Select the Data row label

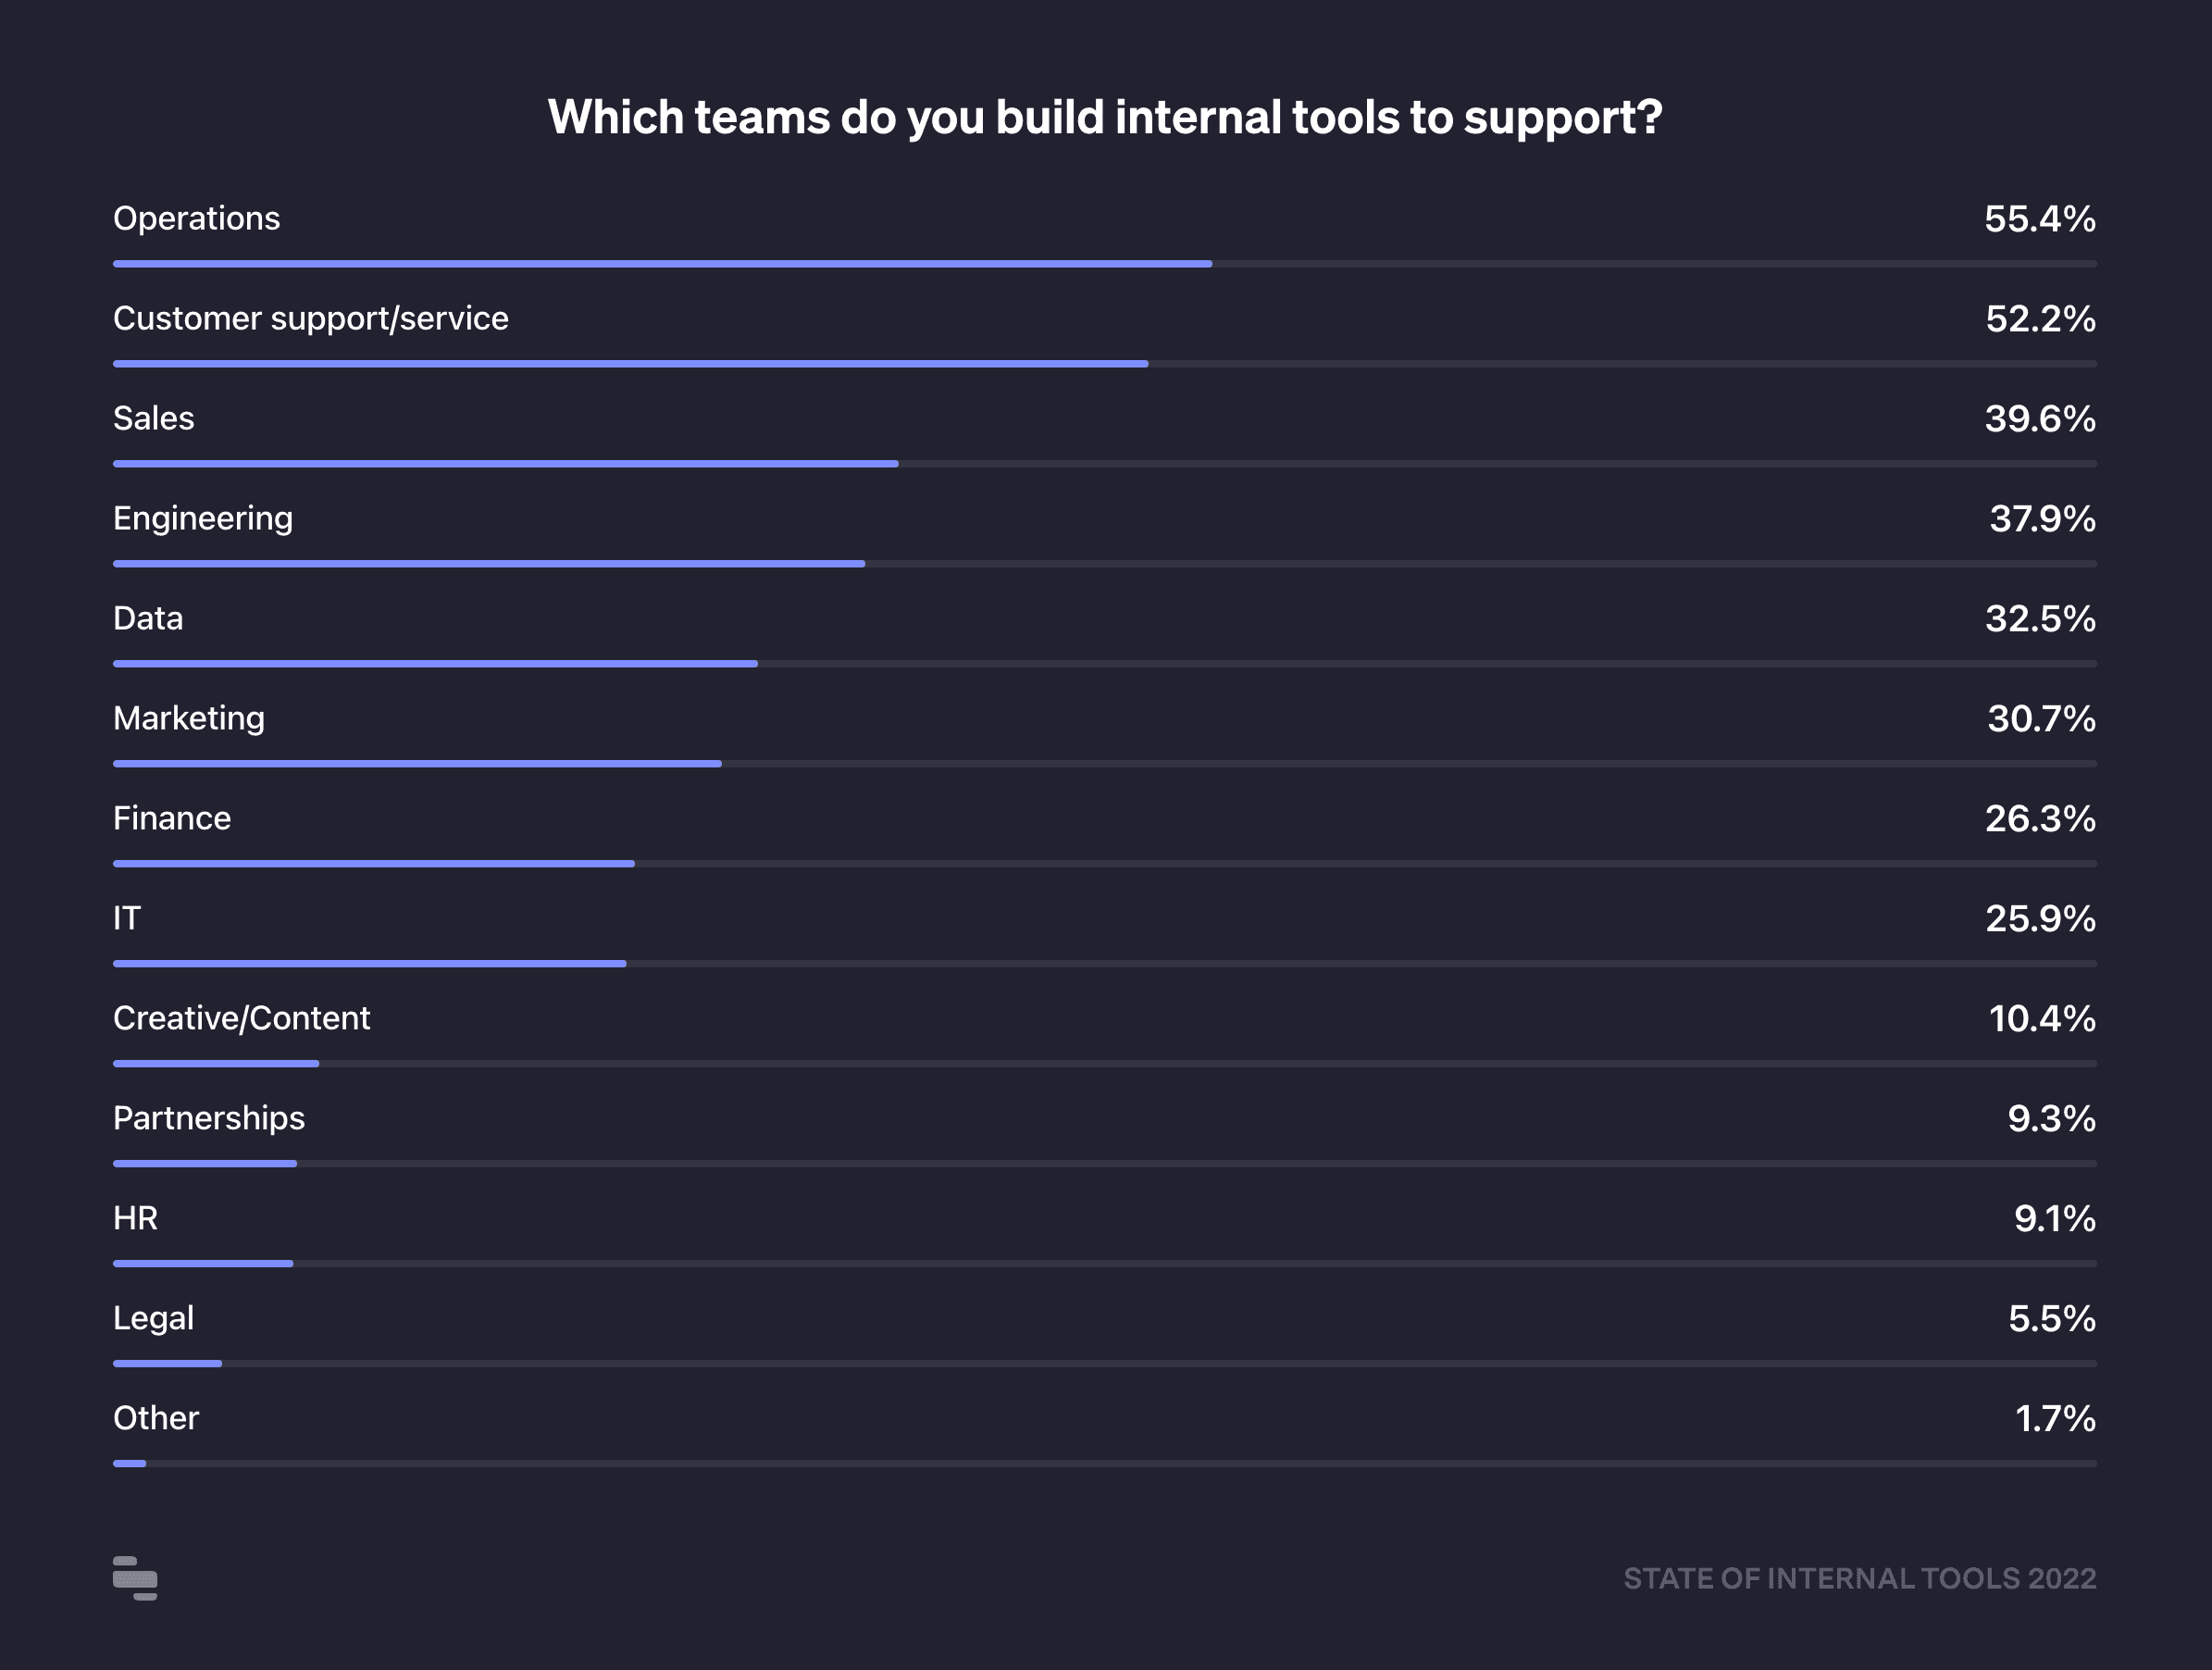(148, 618)
